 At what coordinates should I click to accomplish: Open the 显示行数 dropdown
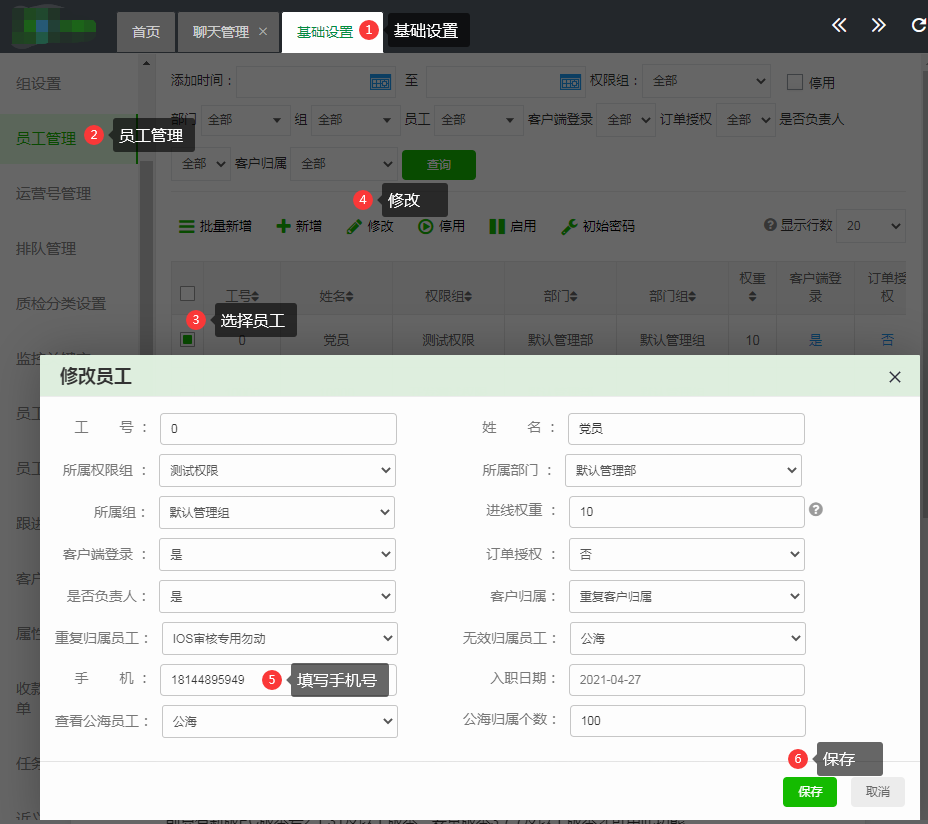click(870, 226)
